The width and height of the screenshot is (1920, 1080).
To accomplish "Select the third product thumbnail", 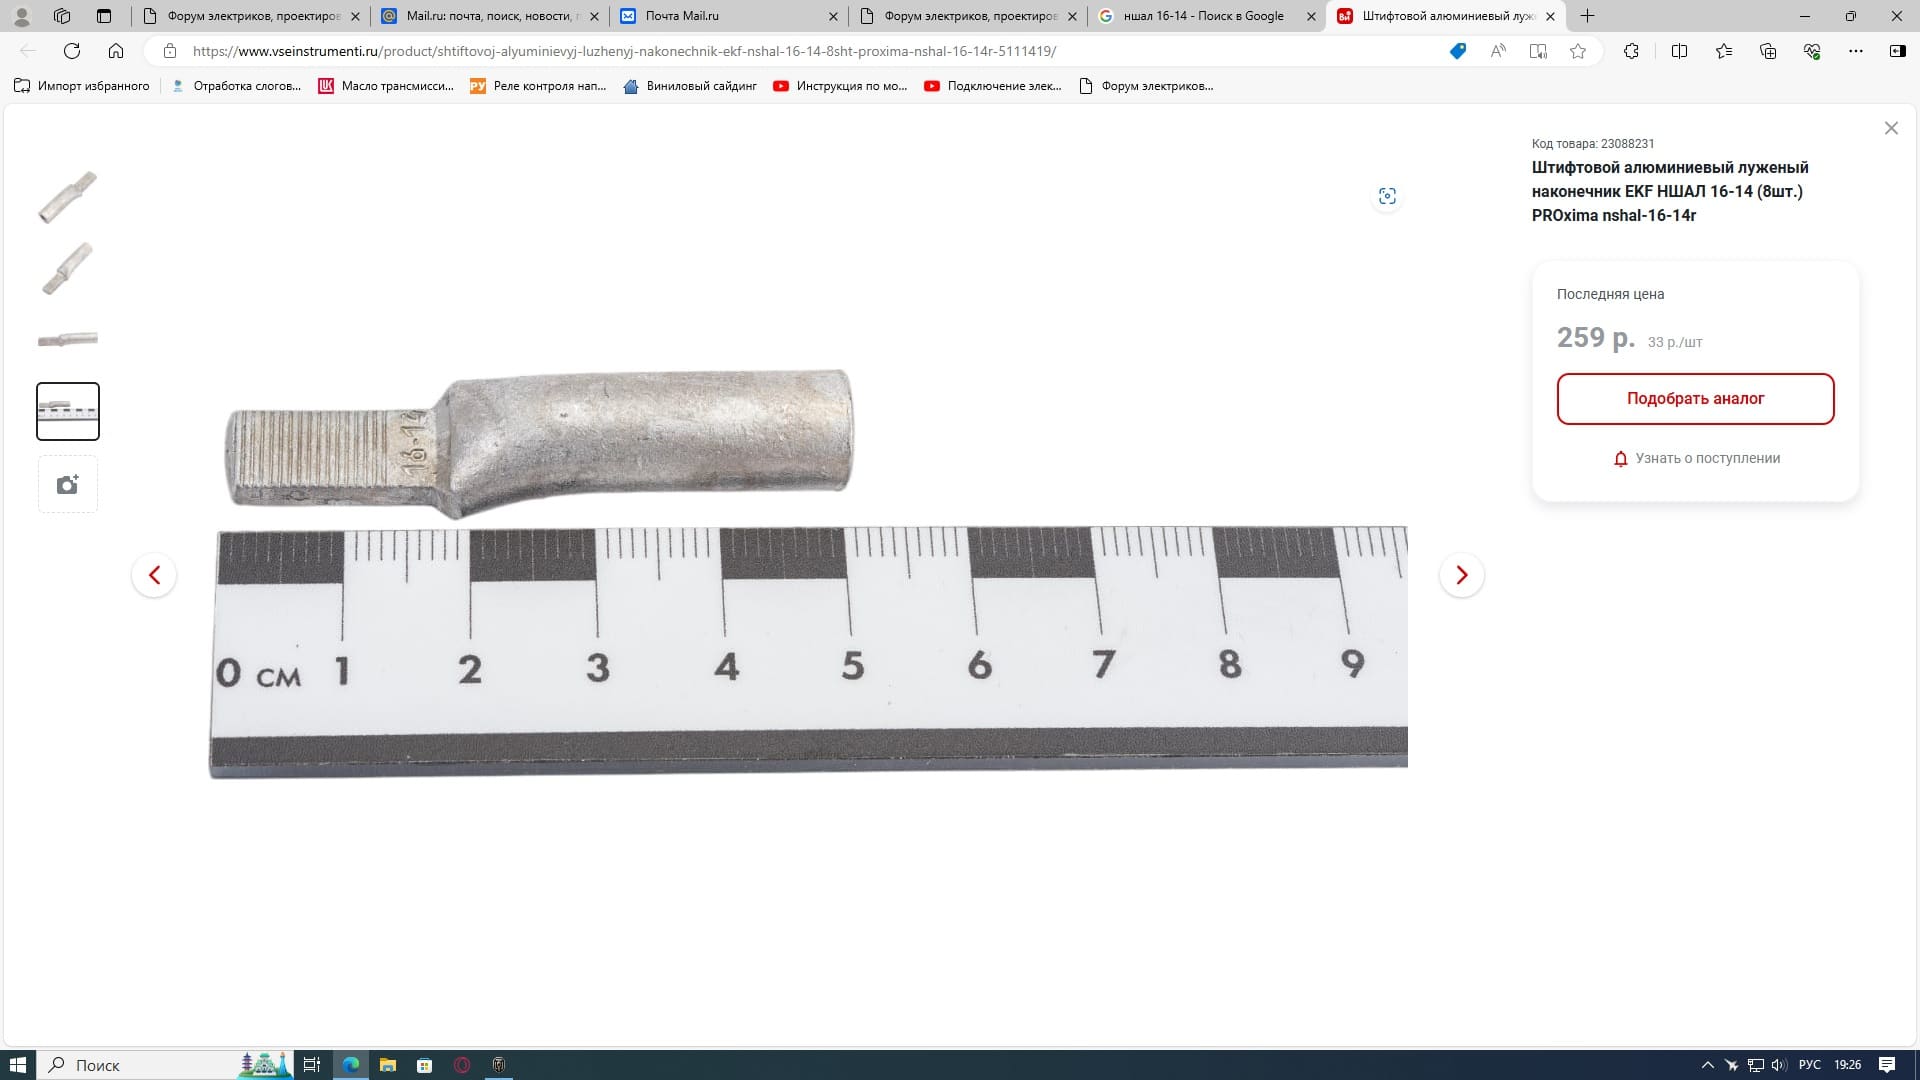I will pos(68,340).
